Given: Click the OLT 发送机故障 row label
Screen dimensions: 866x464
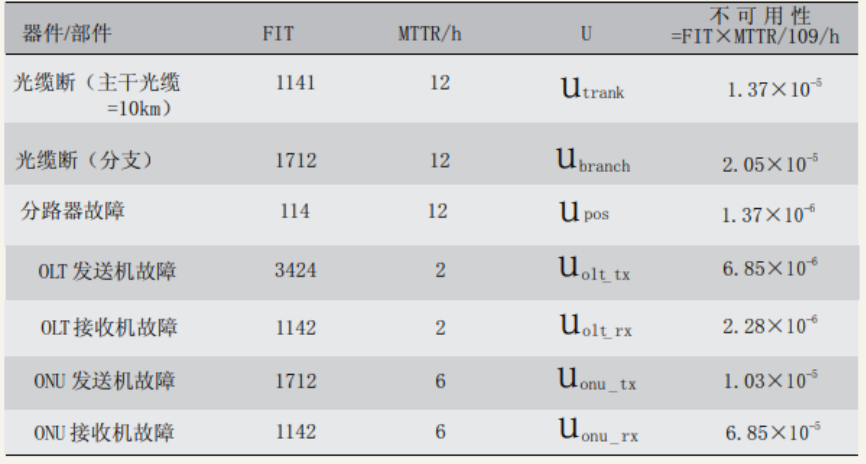Looking at the screenshot, I should pos(107,271).
